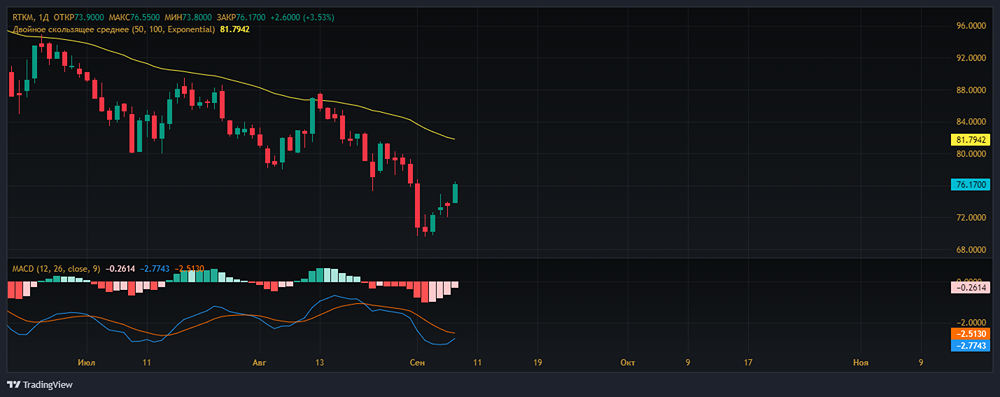Click moving average value 81.7942 in legend
The image size is (1000, 397).
coord(234,29)
